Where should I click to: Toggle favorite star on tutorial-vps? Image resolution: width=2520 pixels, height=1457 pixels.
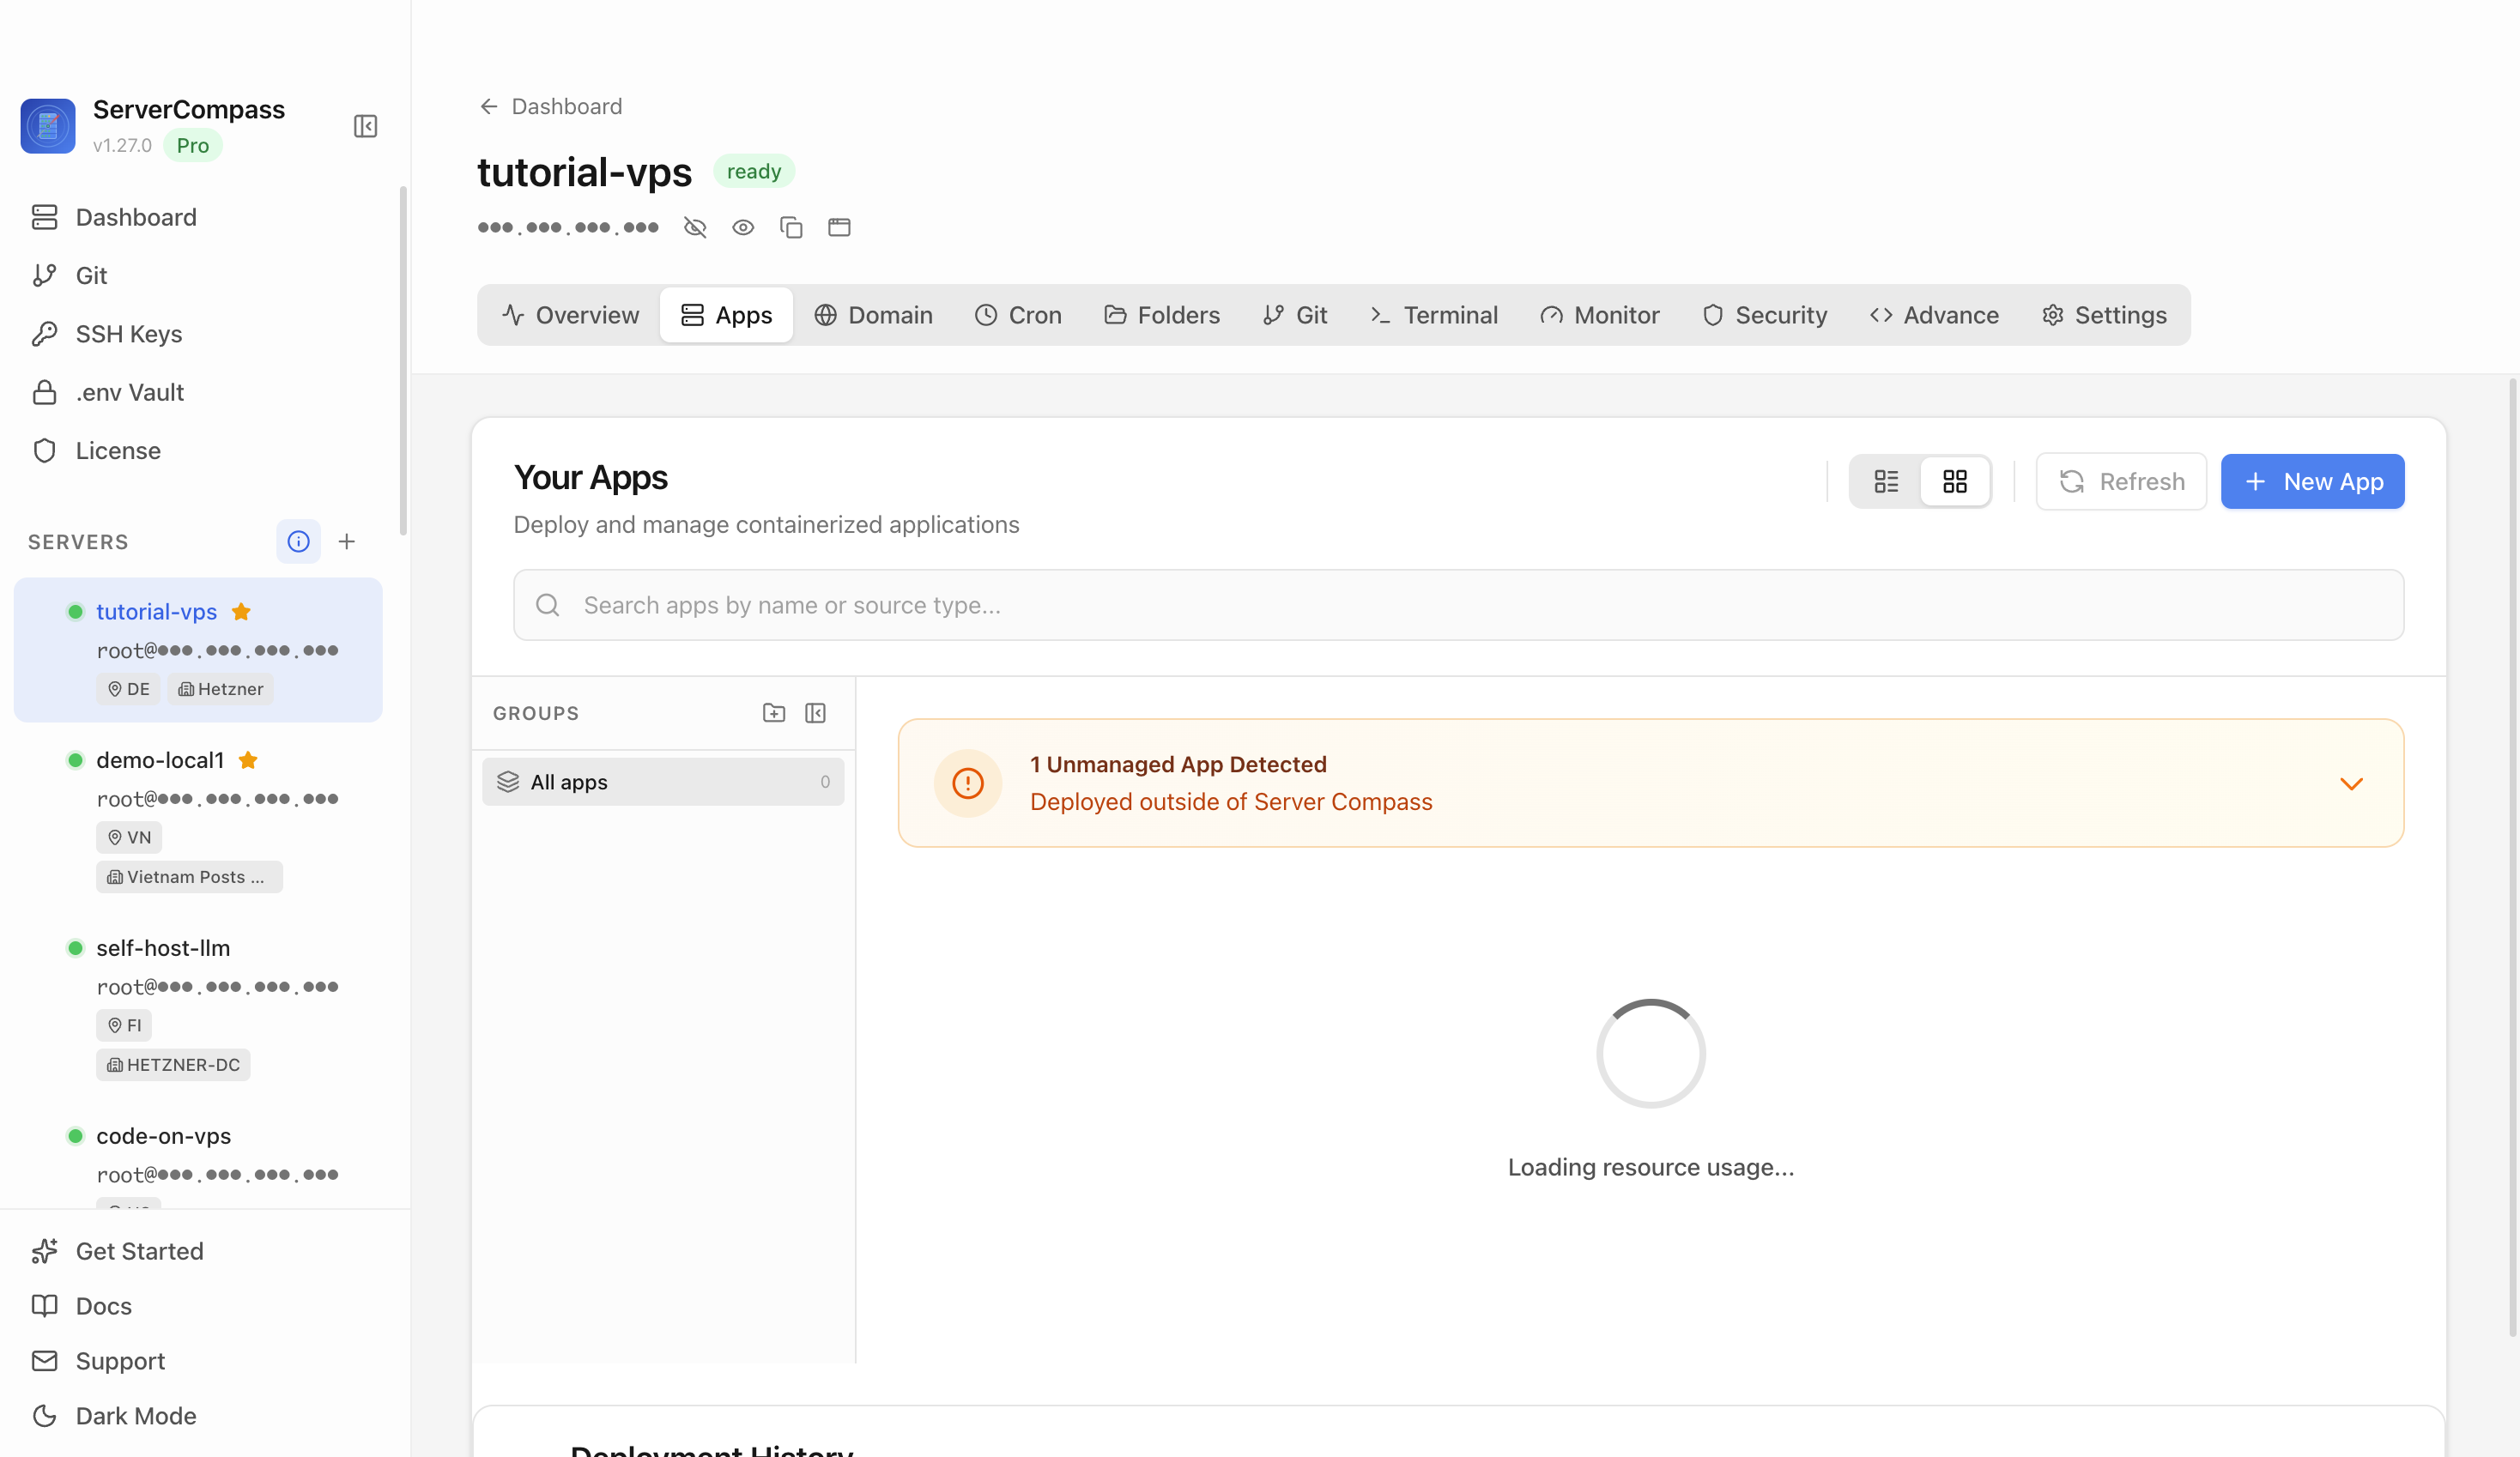click(x=241, y=612)
